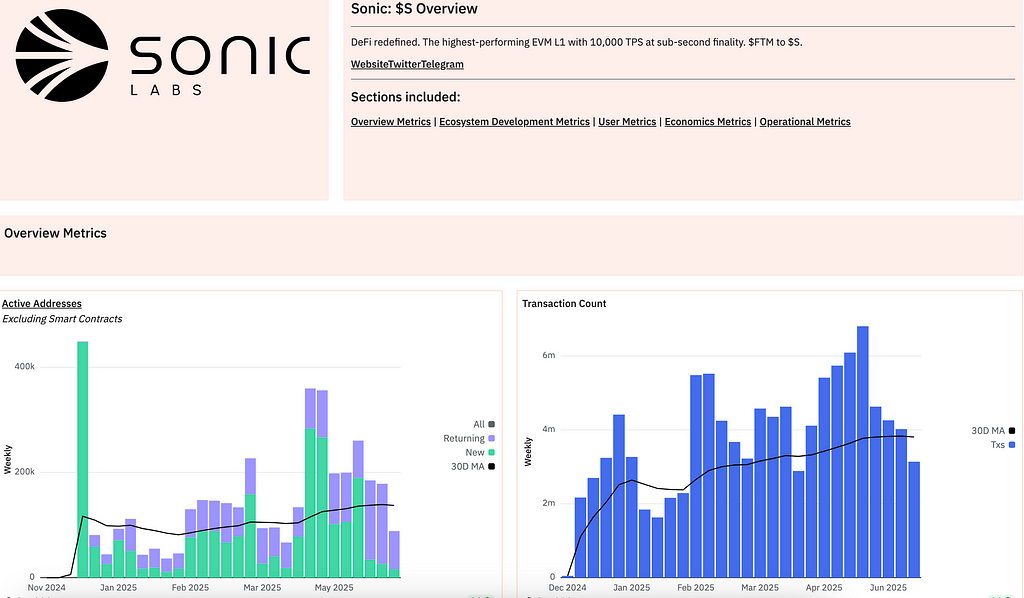This screenshot has width=1024, height=598.
Task: Jump to Overview Metrics section link
Action: (x=391, y=121)
